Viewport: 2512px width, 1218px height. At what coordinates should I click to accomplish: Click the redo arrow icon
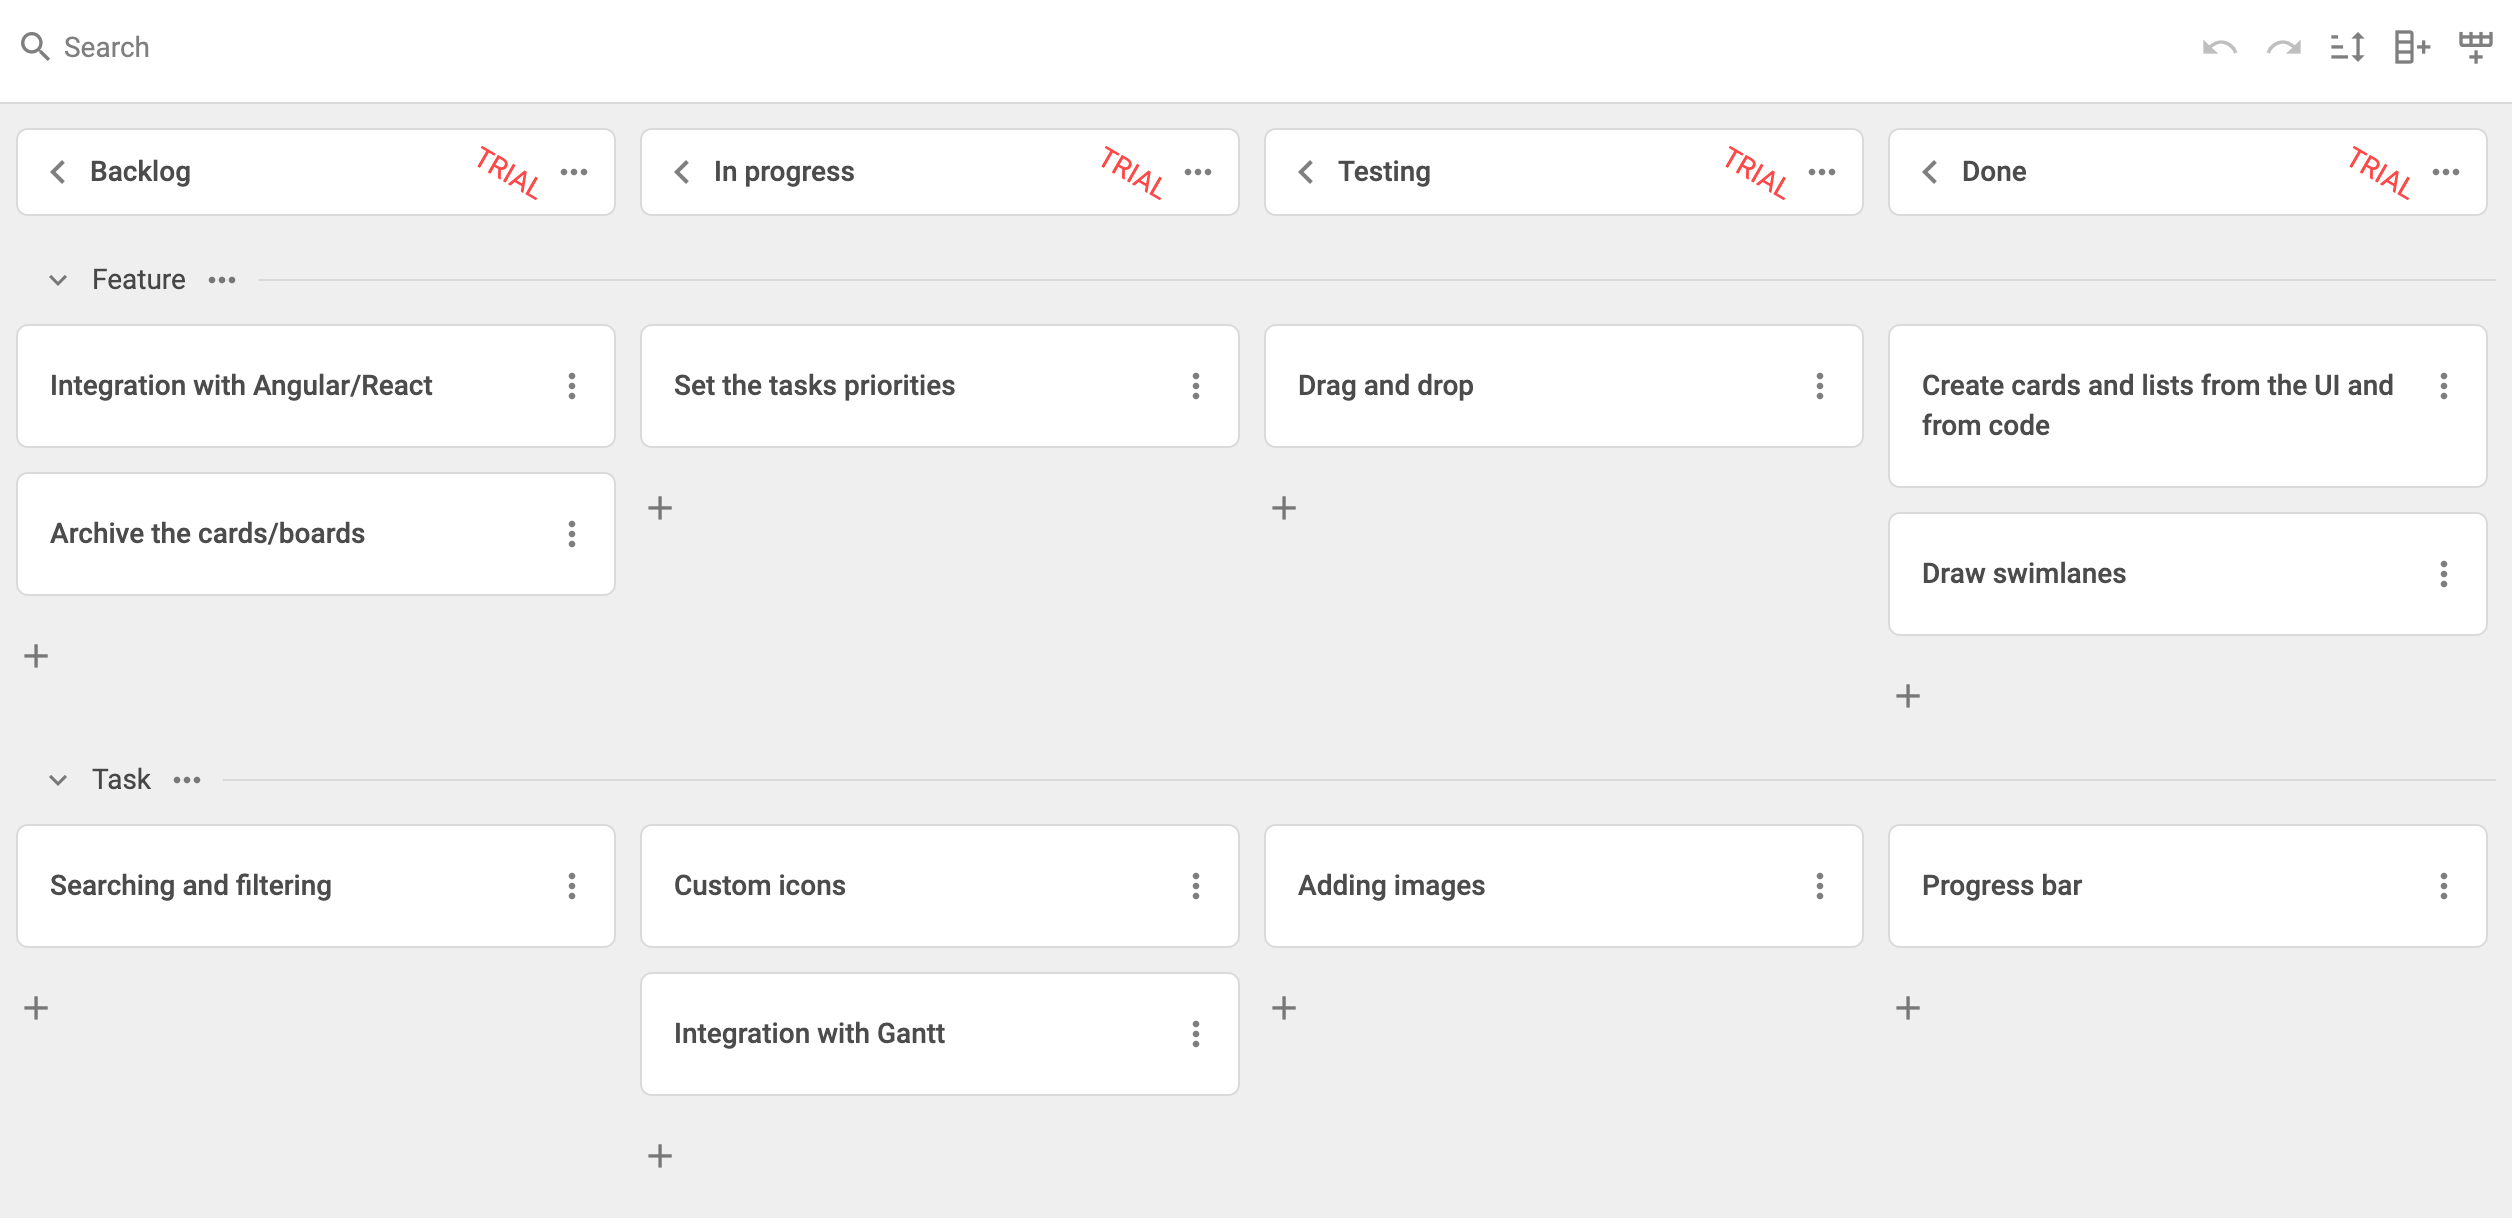coord(2284,47)
